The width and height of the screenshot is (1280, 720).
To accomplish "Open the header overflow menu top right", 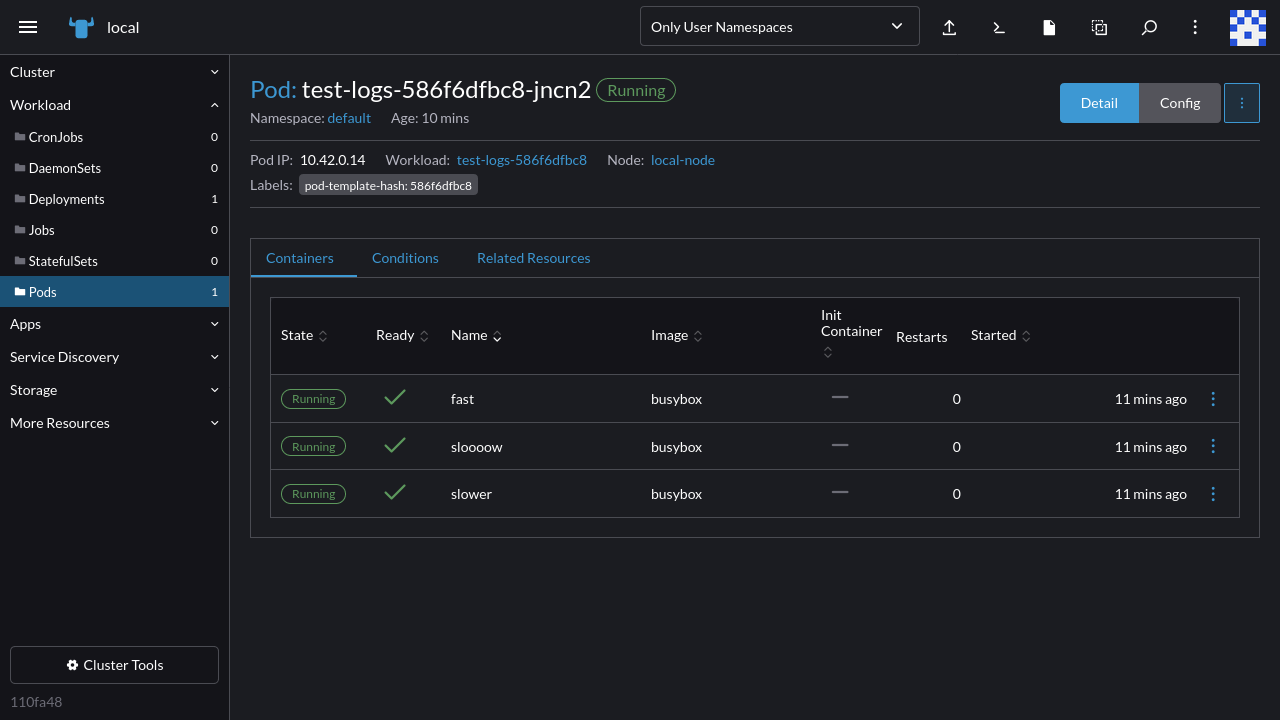I will 1195,27.
